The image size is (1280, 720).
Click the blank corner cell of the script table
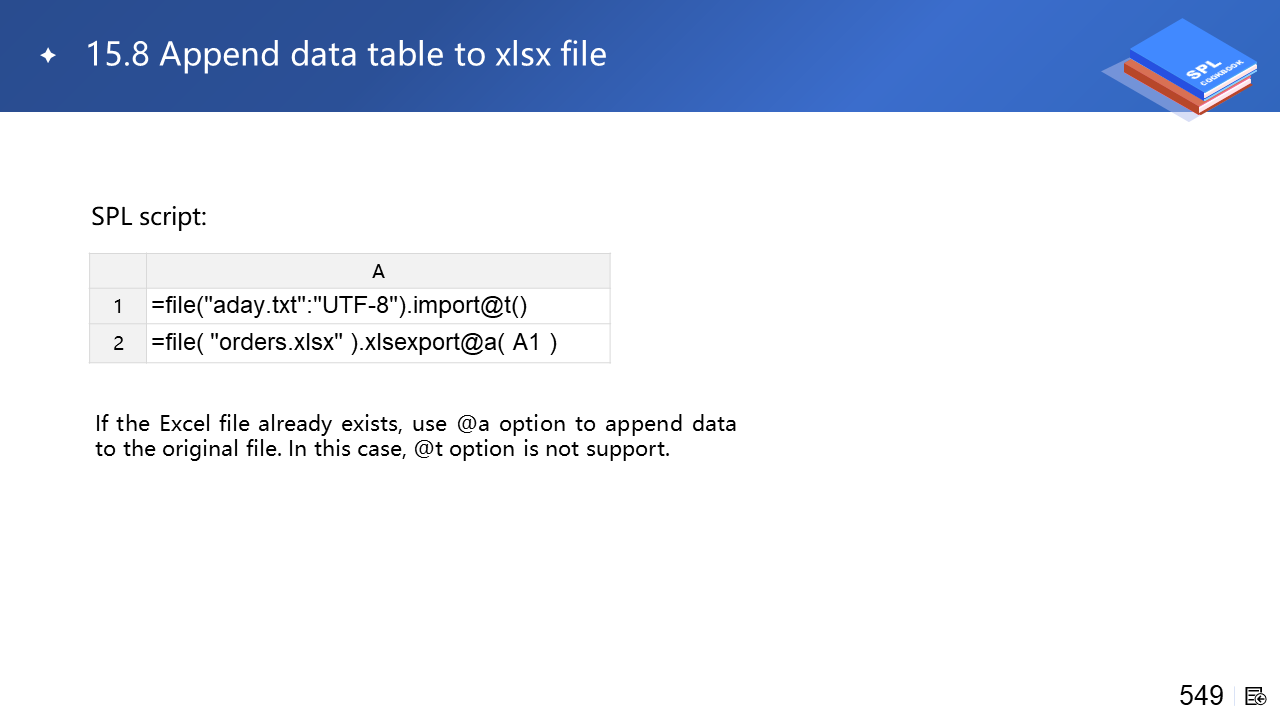(x=118, y=271)
